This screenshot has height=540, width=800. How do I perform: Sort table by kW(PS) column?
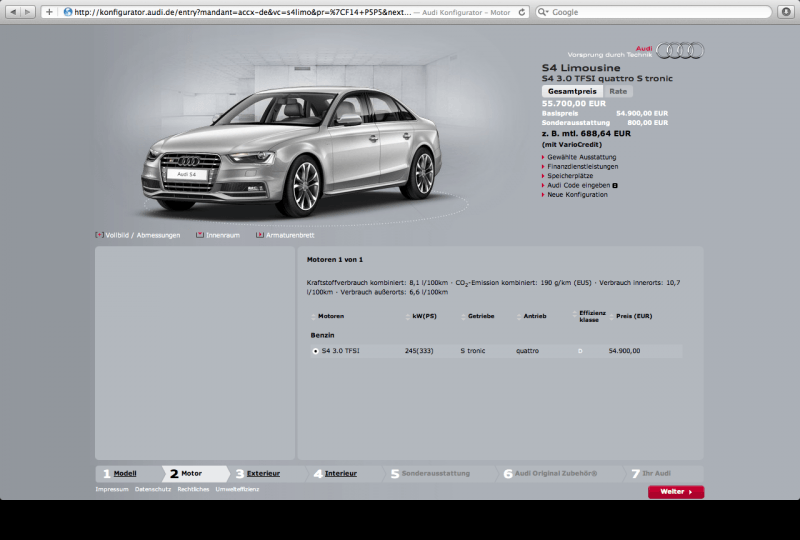(x=407, y=316)
